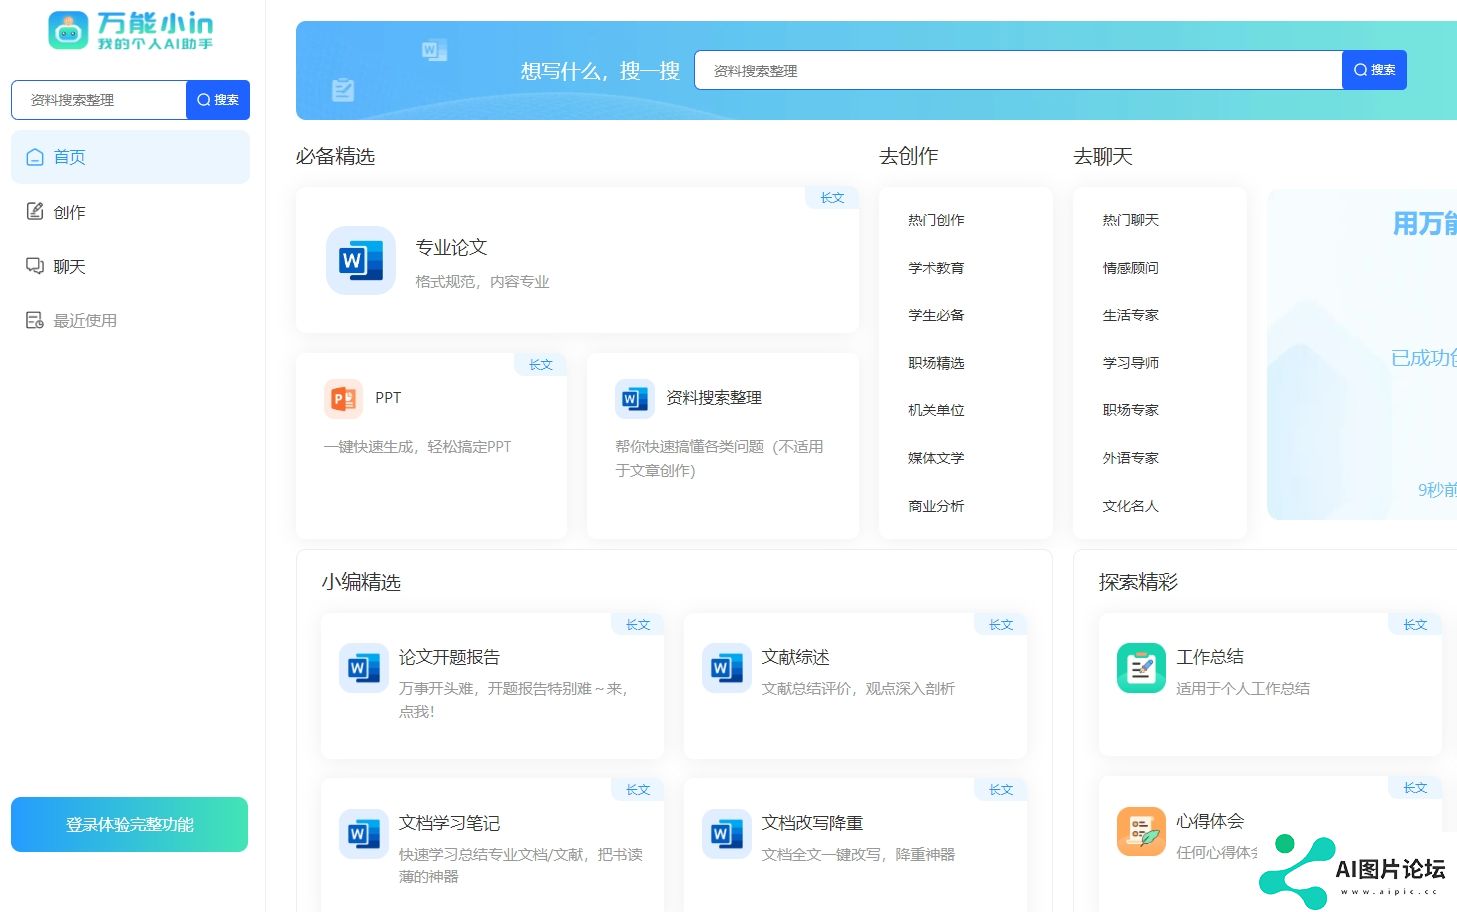Select 文化名人 chat category
Screen dimensions: 1457x912
(1130, 506)
